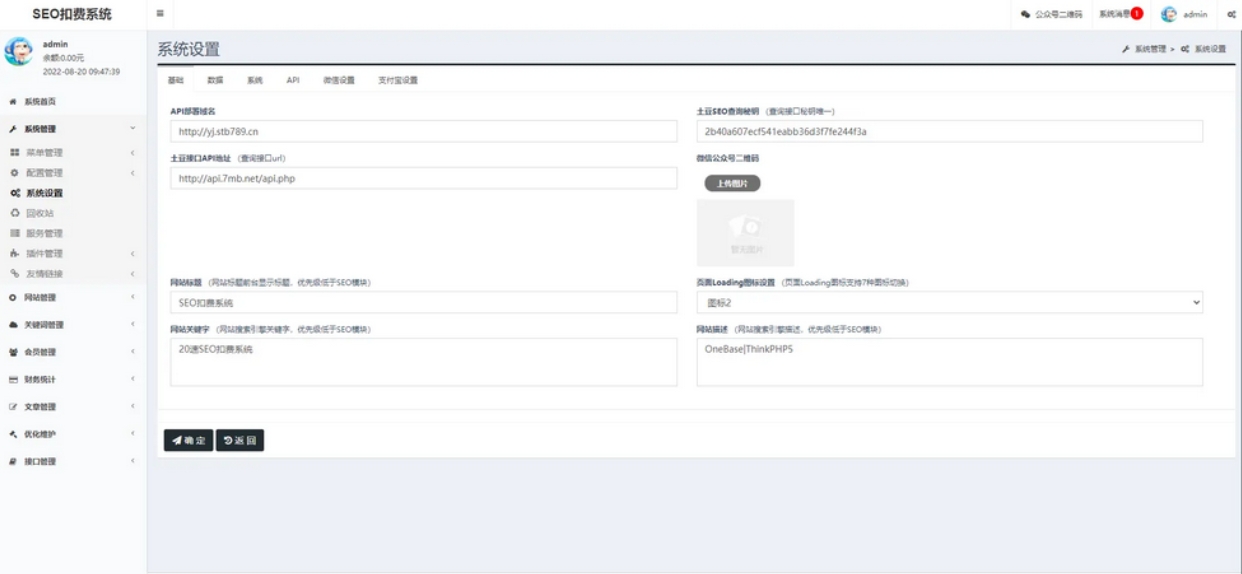Expand the 菜单管理 submenu

pyautogui.click(x=44, y=152)
